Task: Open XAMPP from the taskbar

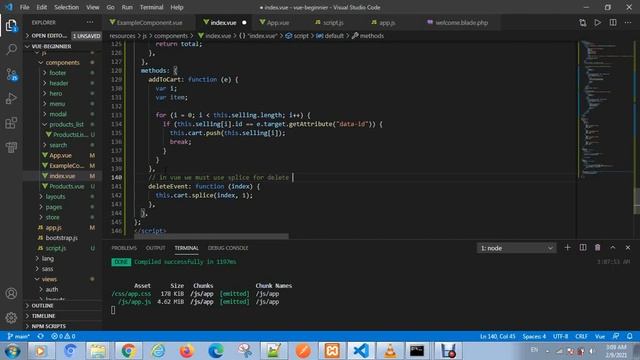Action: 332,351
